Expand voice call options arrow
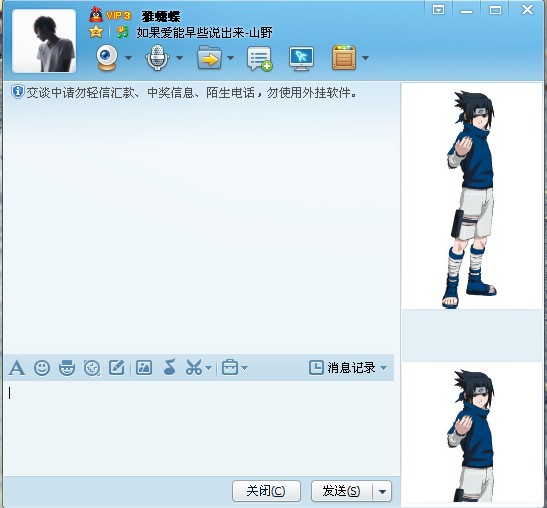The height and width of the screenshot is (508, 547). (179, 58)
